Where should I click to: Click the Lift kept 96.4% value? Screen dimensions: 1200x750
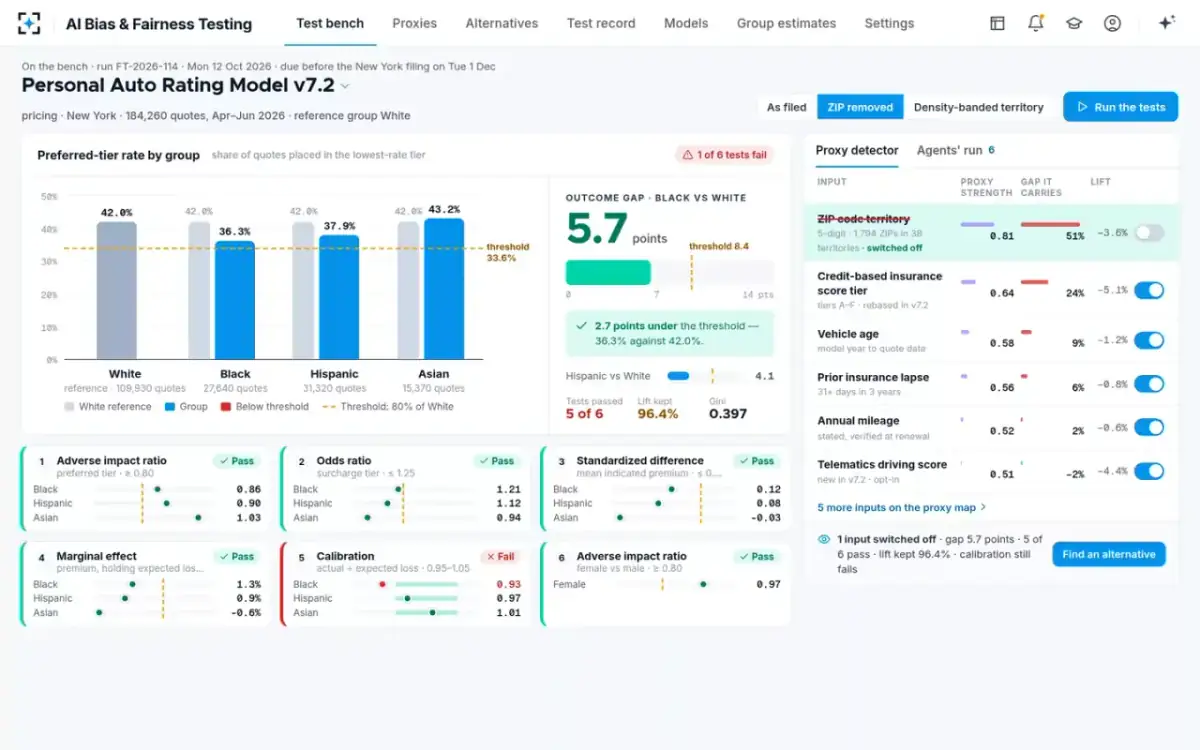pyautogui.click(x=658, y=413)
